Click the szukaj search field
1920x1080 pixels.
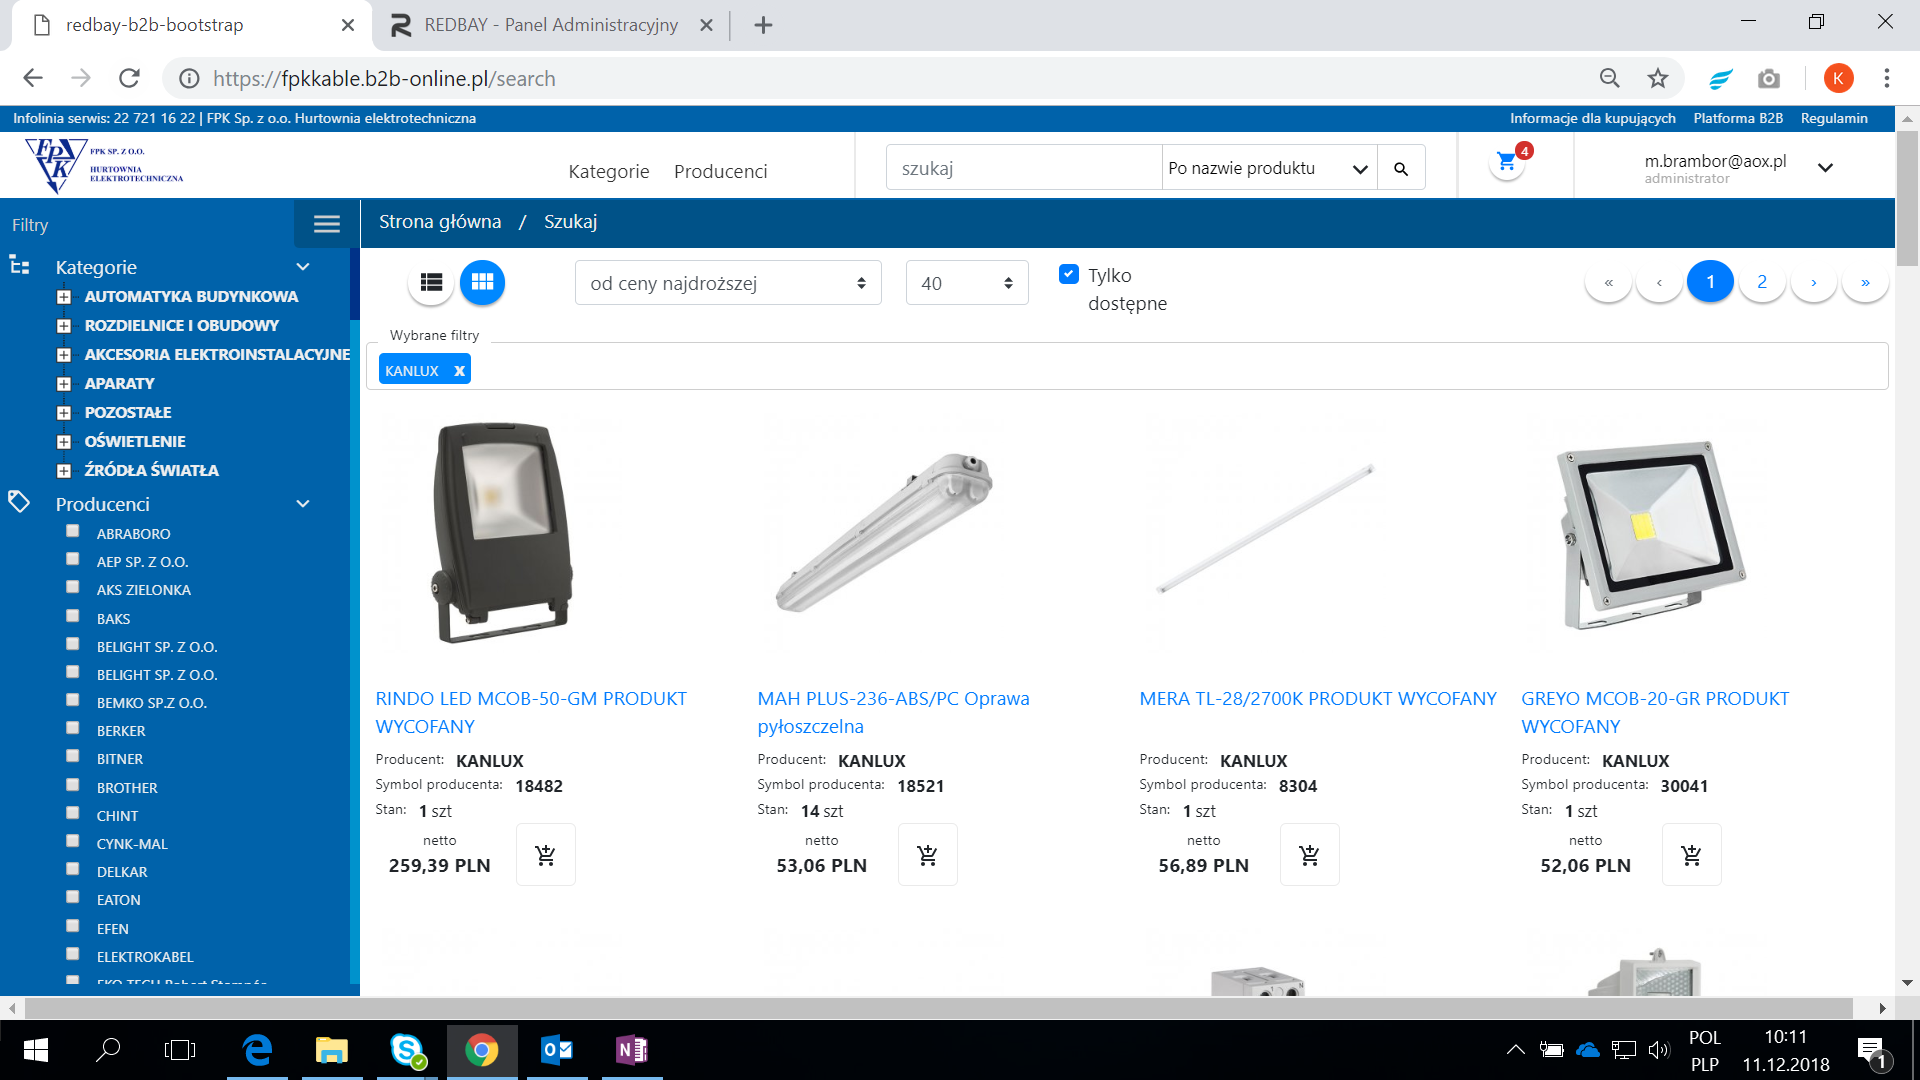(1022, 168)
